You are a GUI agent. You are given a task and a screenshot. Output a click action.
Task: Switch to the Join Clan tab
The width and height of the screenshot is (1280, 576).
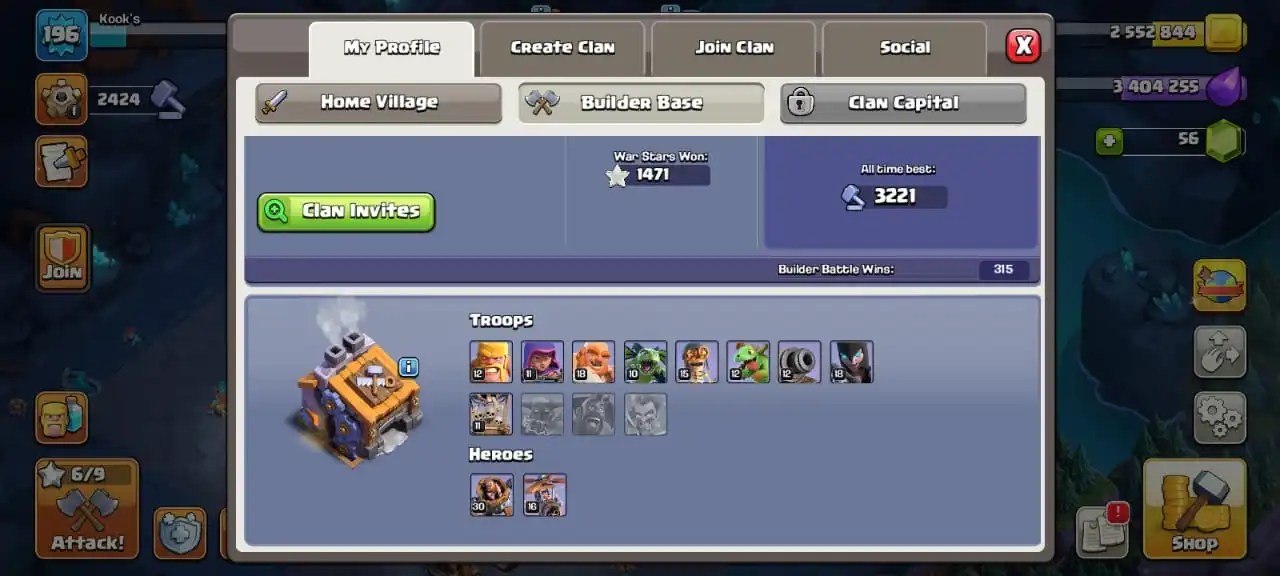click(x=734, y=47)
